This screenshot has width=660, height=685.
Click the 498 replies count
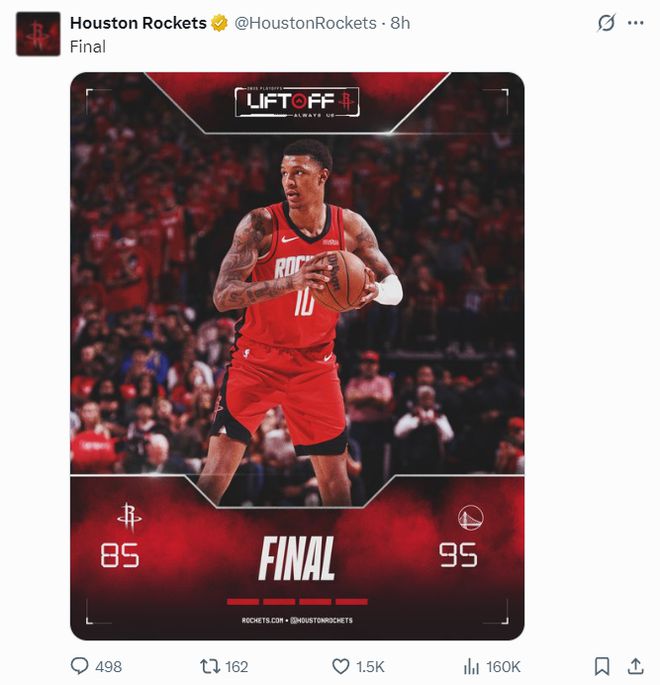(x=108, y=667)
